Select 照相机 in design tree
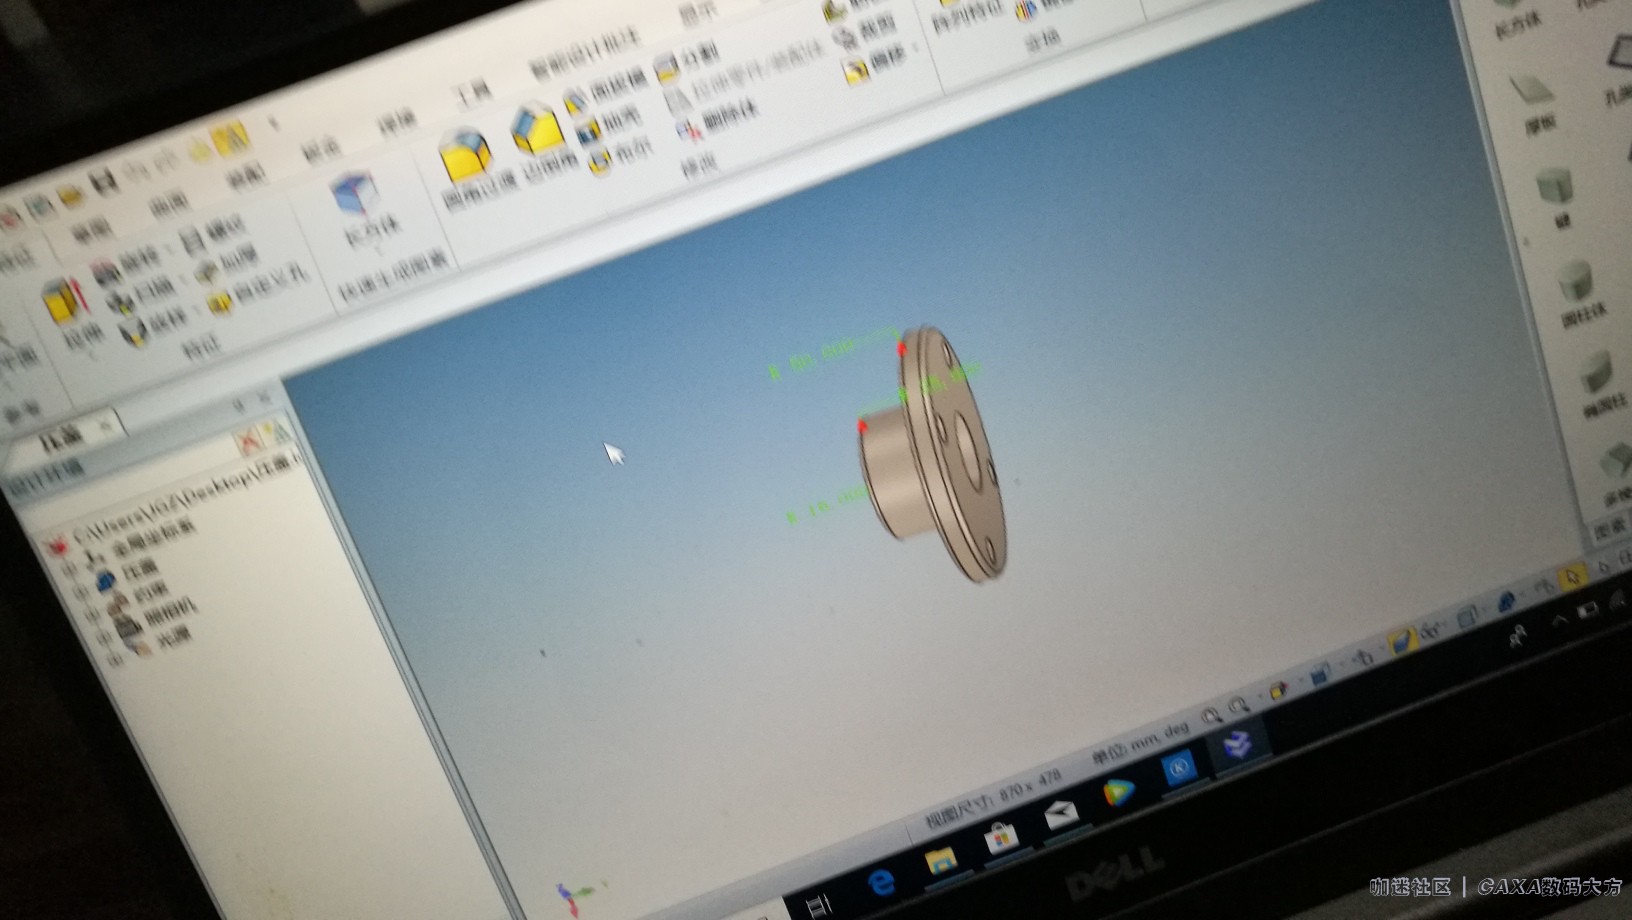 click(x=170, y=611)
